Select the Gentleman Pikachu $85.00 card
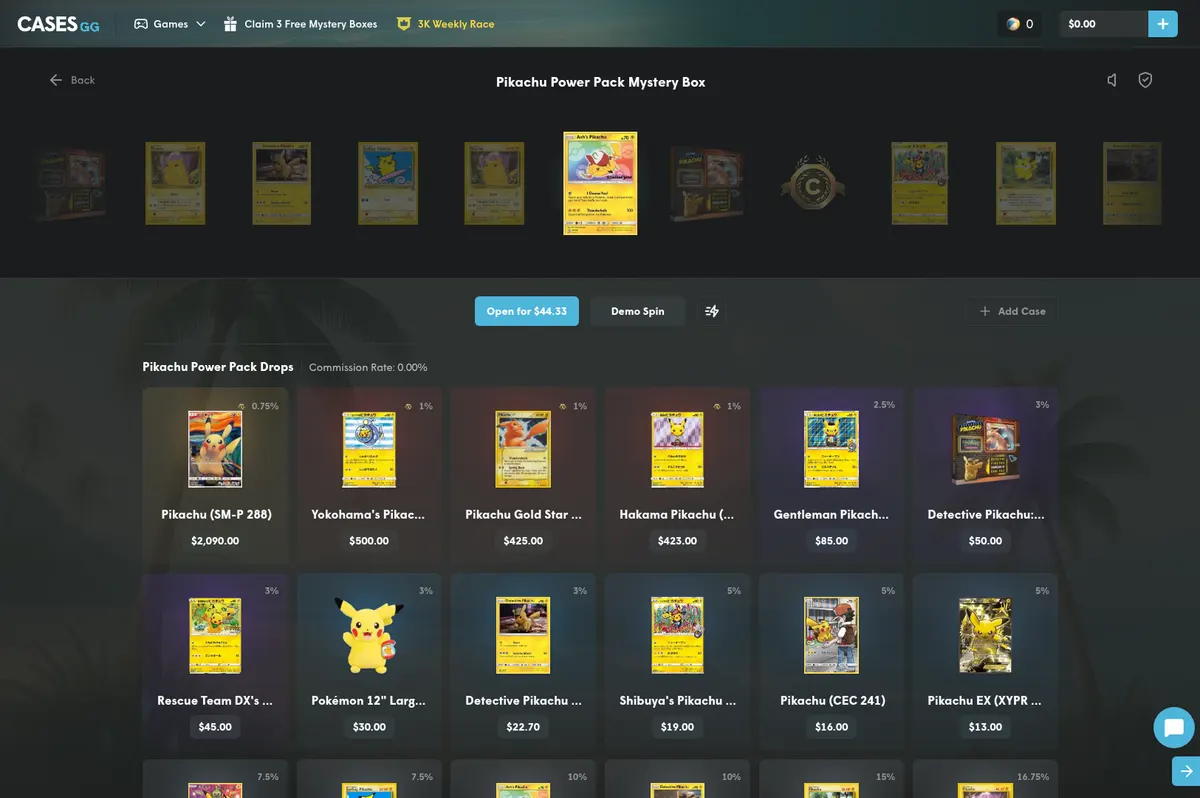Image resolution: width=1200 pixels, height=798 pixels. click(831, 476)
